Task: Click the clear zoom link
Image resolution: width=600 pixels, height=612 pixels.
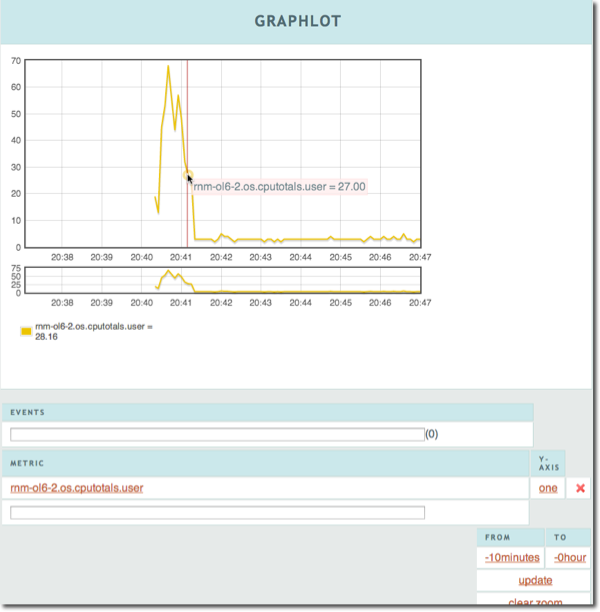Action: 535,602
